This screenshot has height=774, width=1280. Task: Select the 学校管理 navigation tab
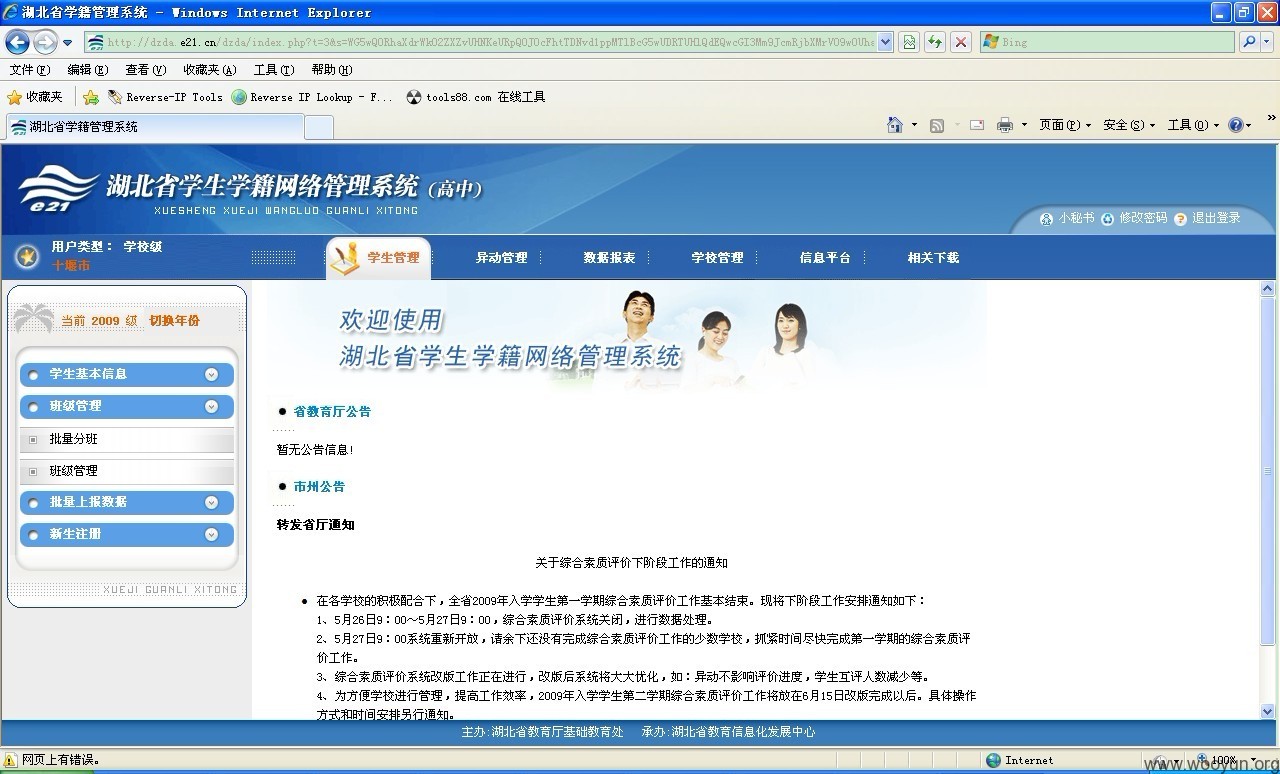pos(717,258)
